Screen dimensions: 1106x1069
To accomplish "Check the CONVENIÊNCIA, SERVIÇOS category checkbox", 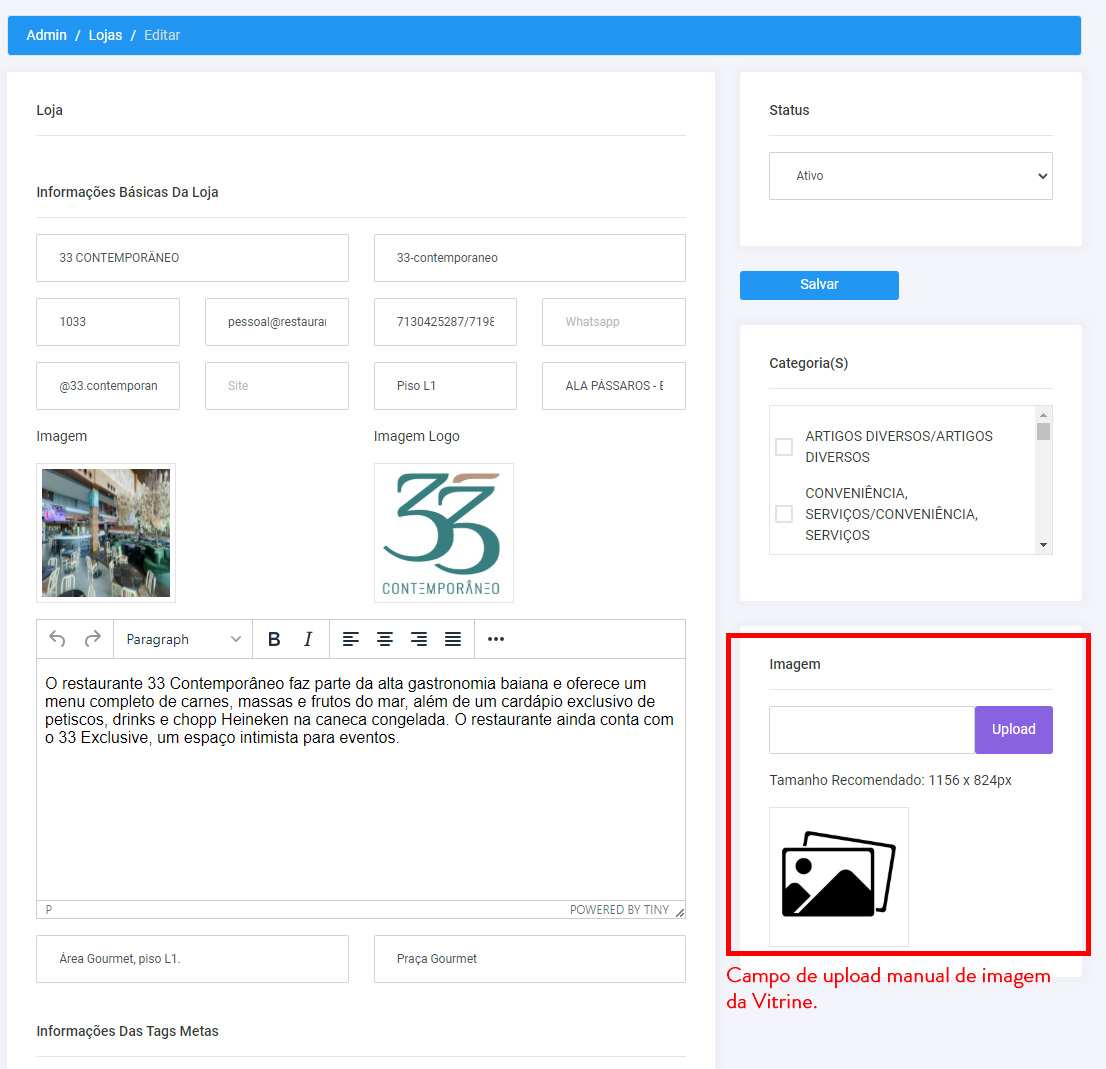I will point(784,514).
